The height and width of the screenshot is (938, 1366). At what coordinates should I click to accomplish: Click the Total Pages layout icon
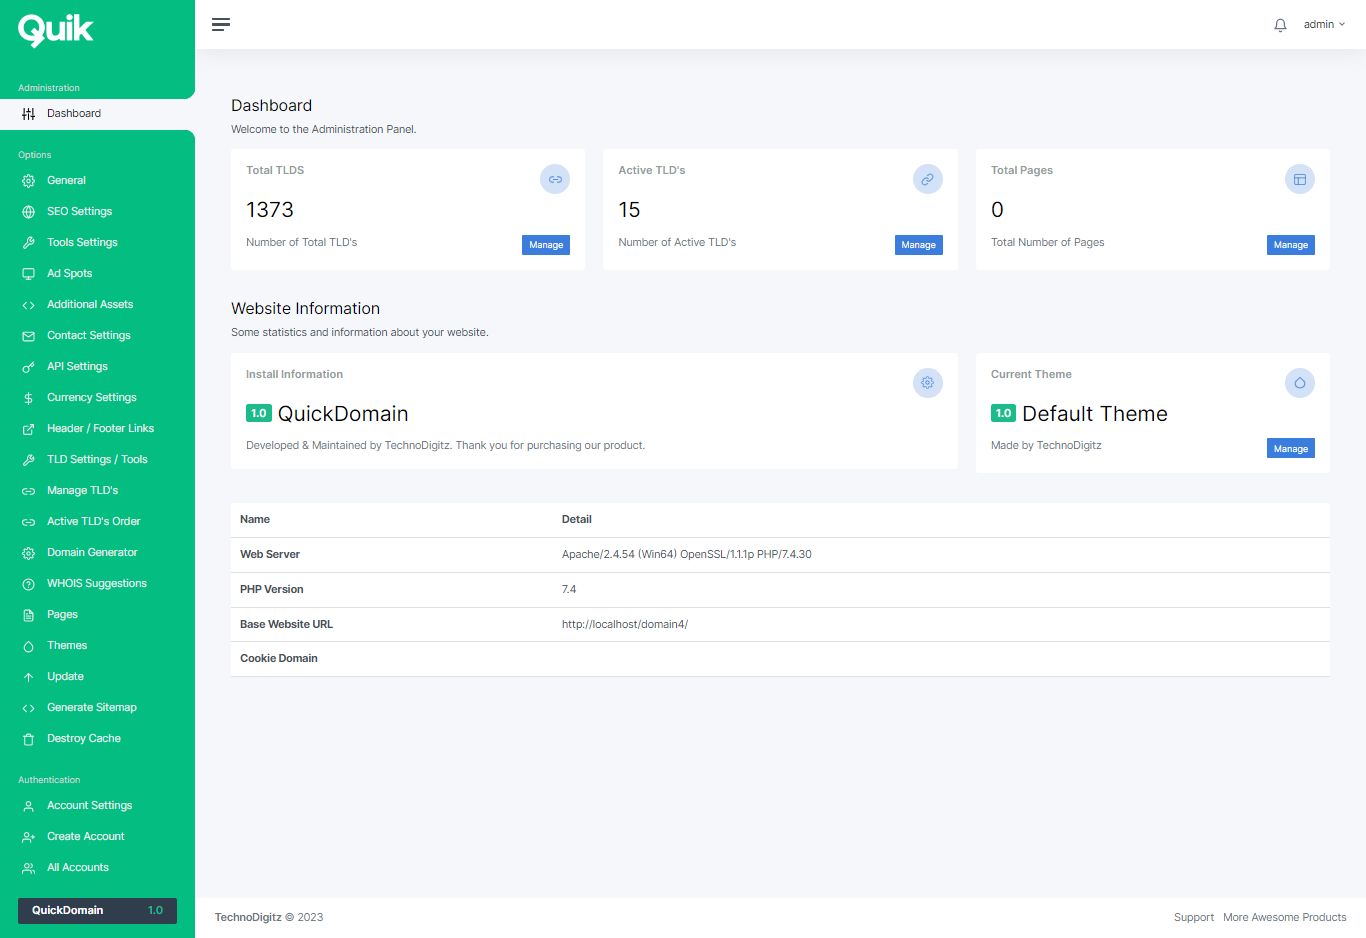coord(1299,179)
